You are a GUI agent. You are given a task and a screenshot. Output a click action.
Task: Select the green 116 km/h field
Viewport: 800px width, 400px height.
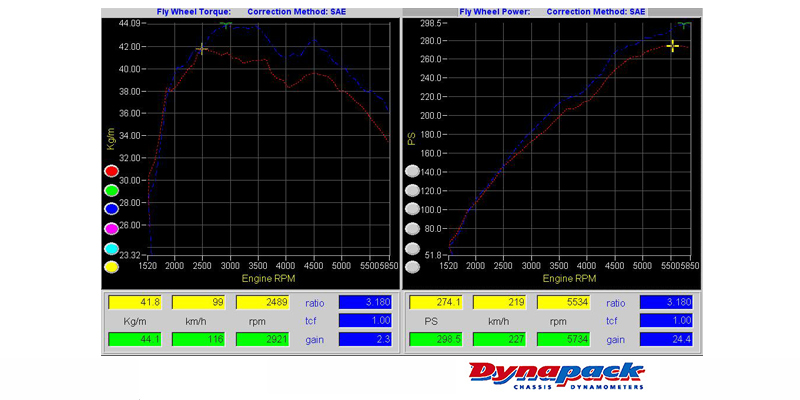tap(198, 339)
